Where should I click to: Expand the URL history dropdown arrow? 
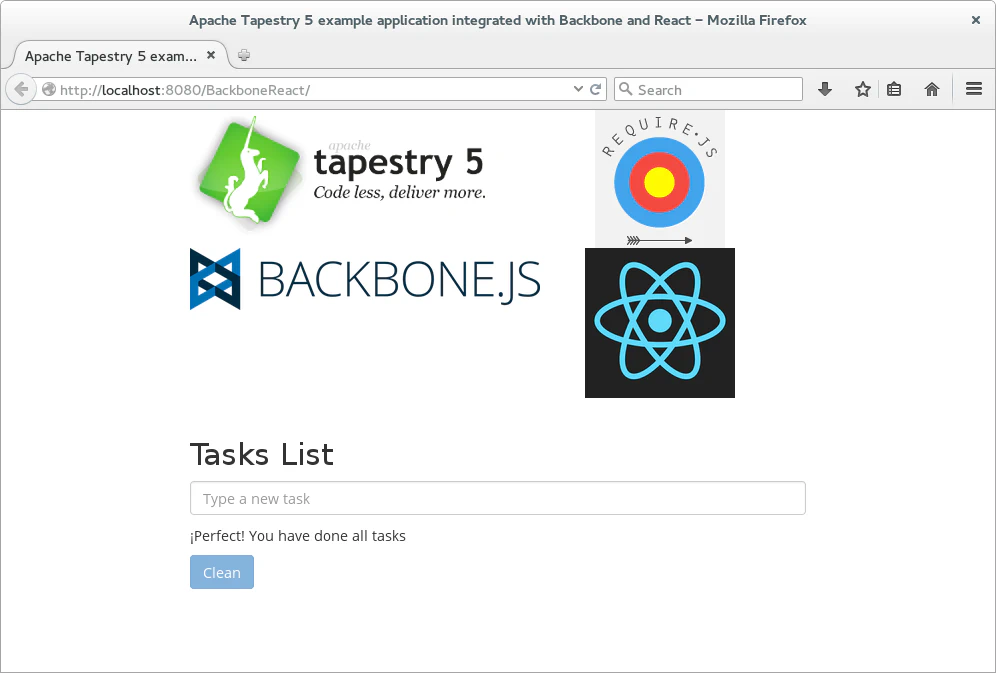click(578, 89)
